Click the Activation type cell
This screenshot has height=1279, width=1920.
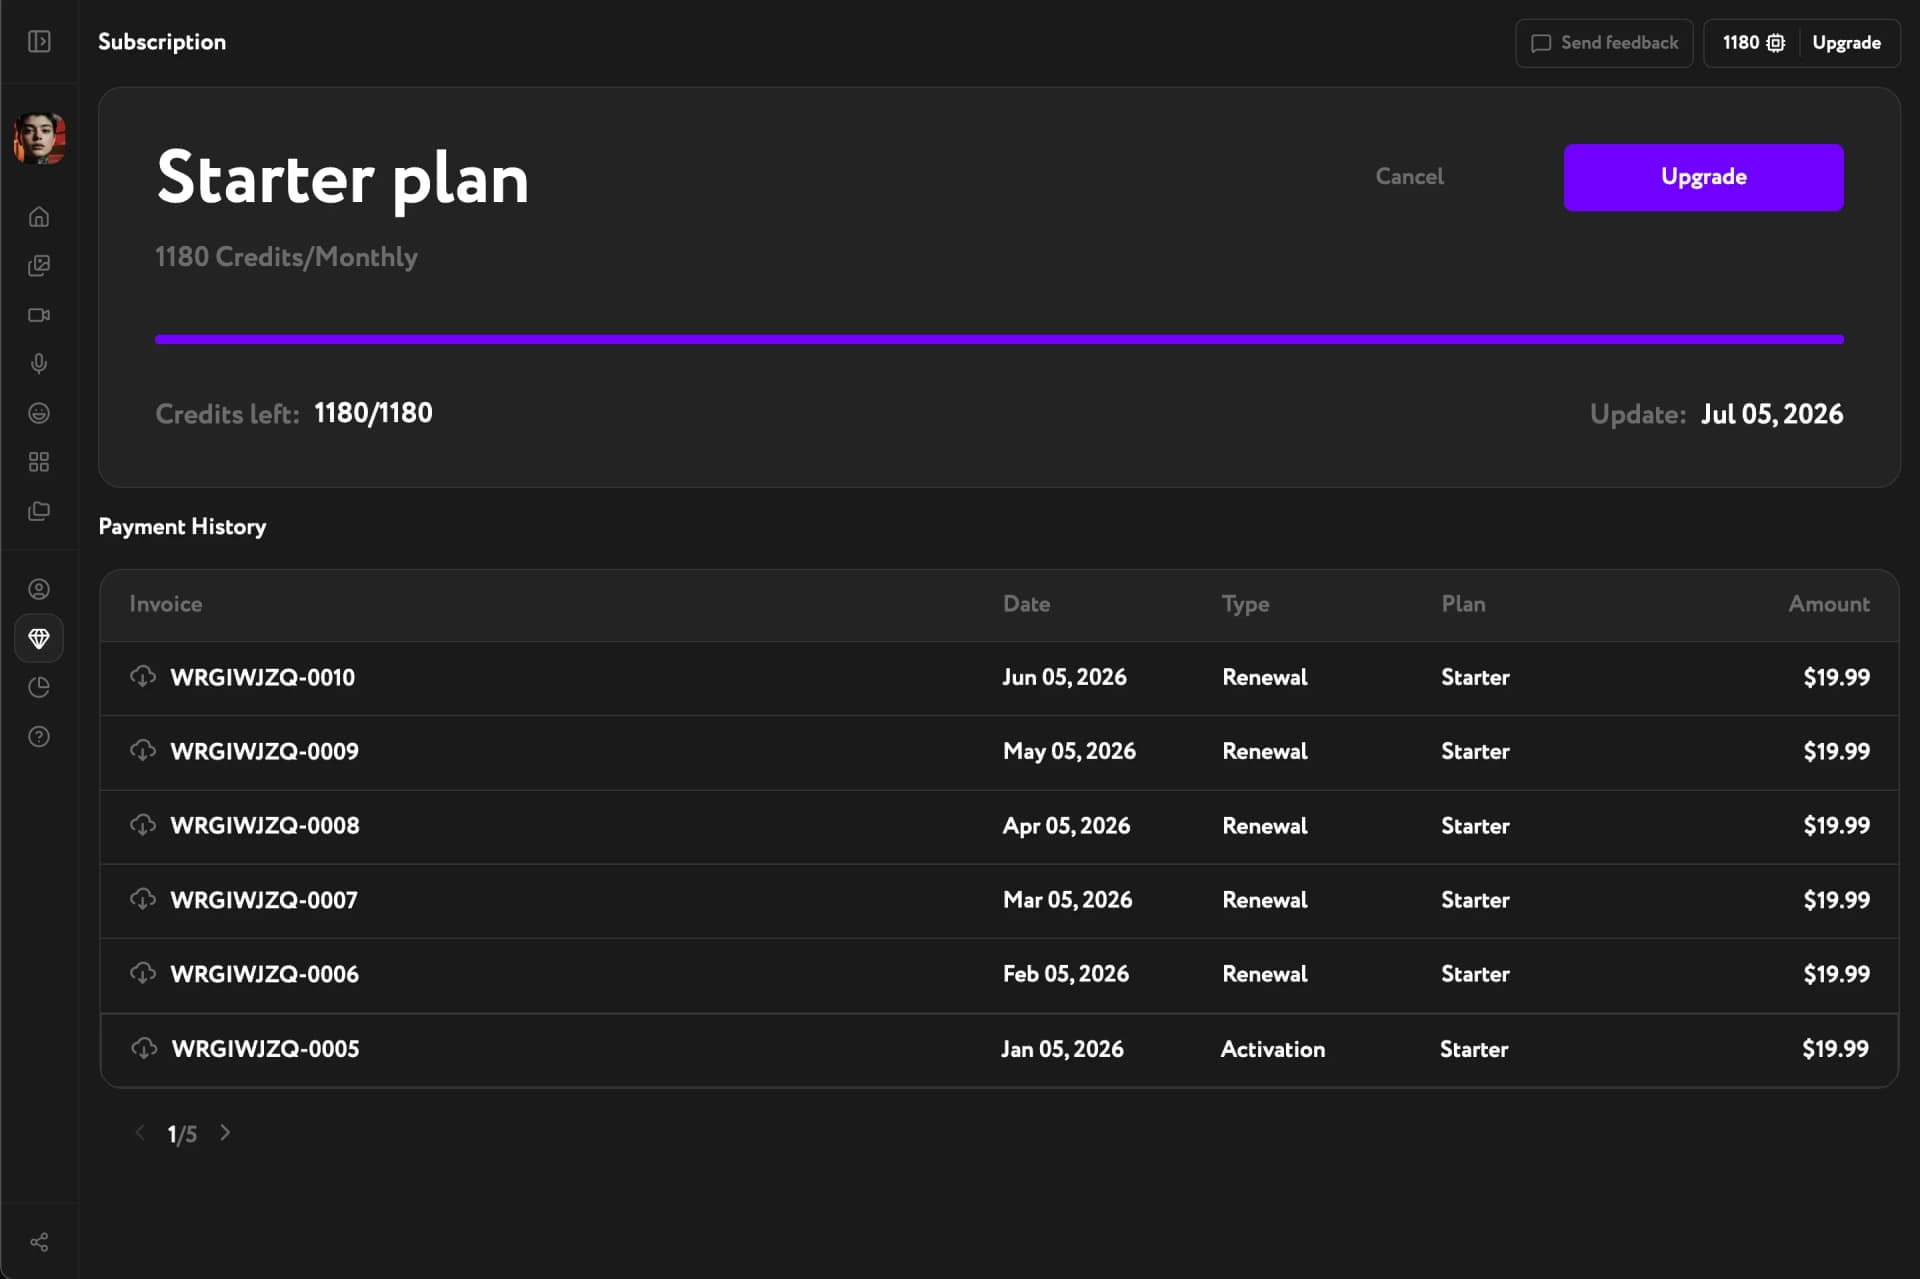click(1272, 1048)
